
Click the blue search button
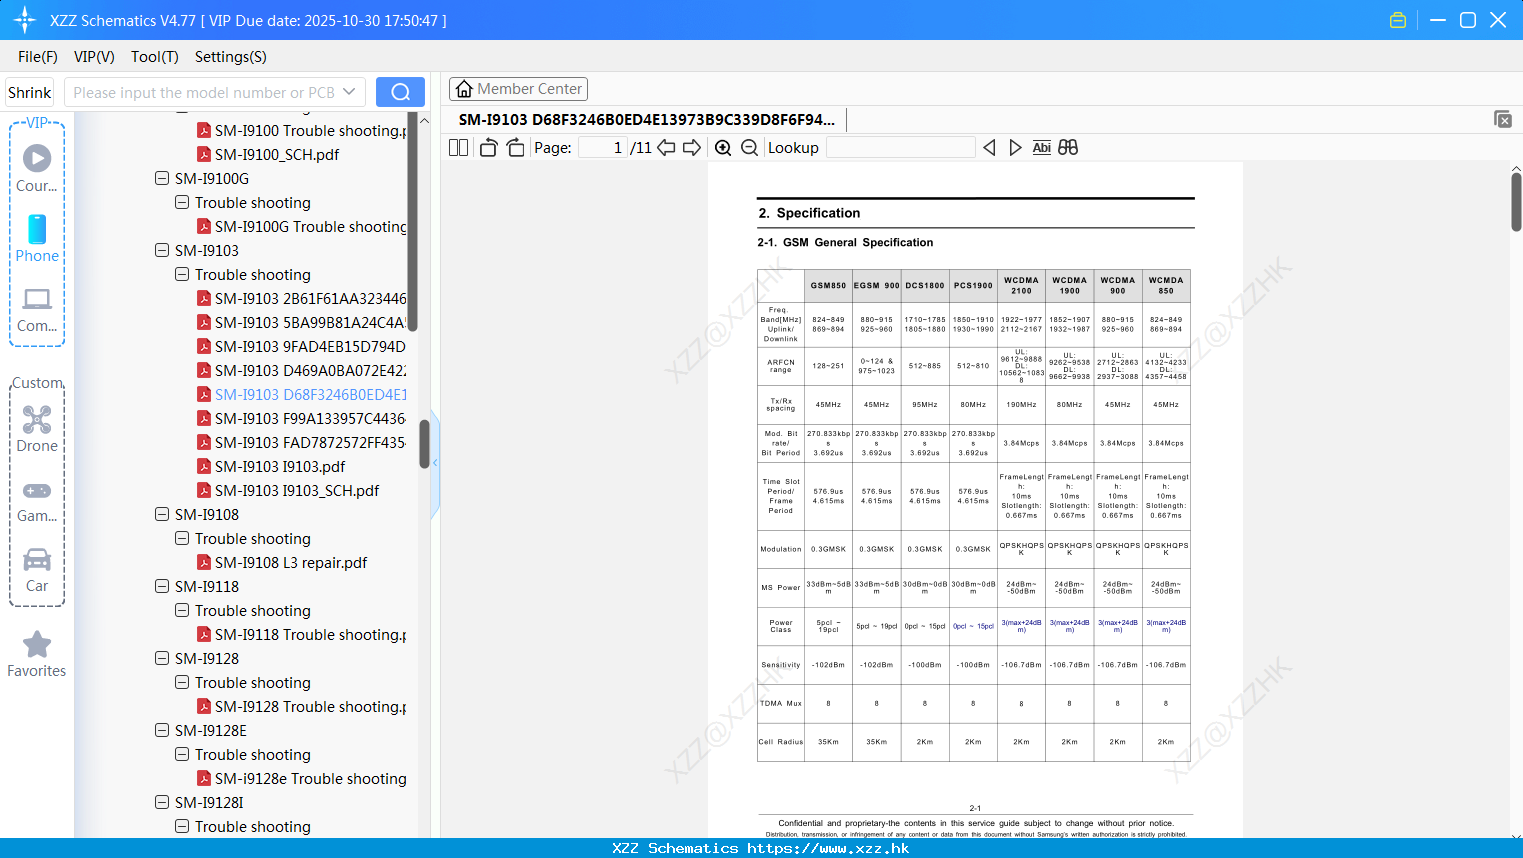pos(400,92)
